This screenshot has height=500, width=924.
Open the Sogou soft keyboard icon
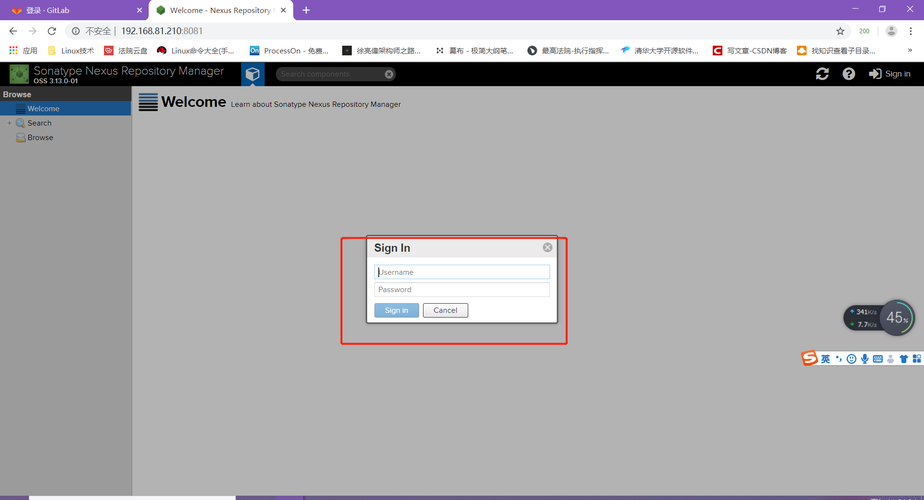click(x=877, y=358)
